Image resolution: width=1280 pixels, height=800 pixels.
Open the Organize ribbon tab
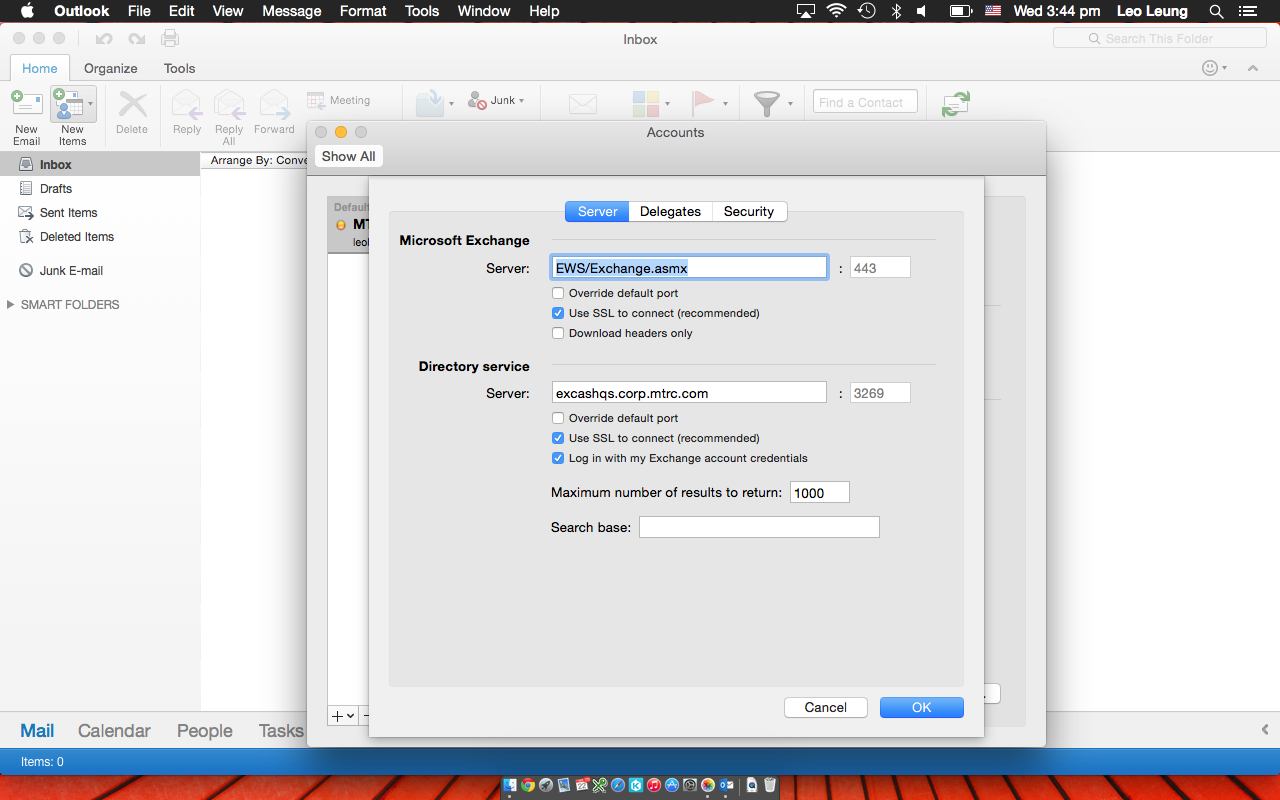tap(111, 68)
